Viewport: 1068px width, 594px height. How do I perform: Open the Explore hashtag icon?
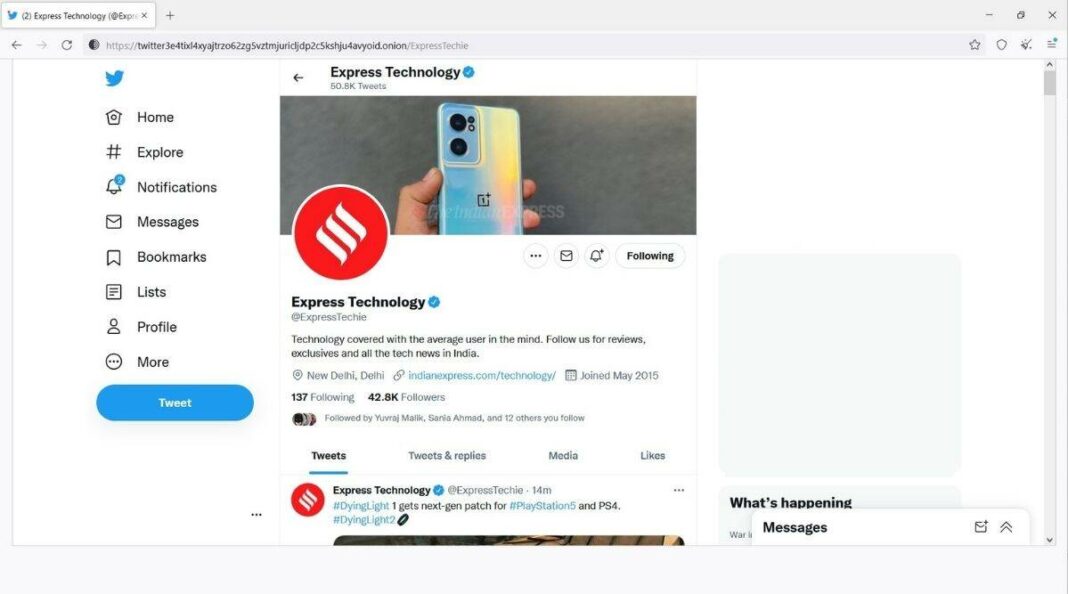click(x=114, y=151)
